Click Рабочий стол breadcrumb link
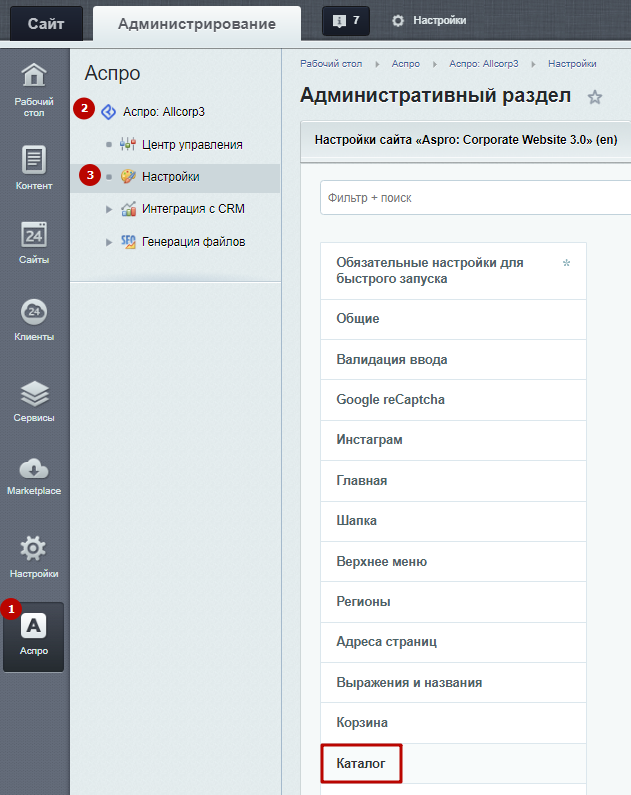631x795 pixels. click(x=331, y=64)
